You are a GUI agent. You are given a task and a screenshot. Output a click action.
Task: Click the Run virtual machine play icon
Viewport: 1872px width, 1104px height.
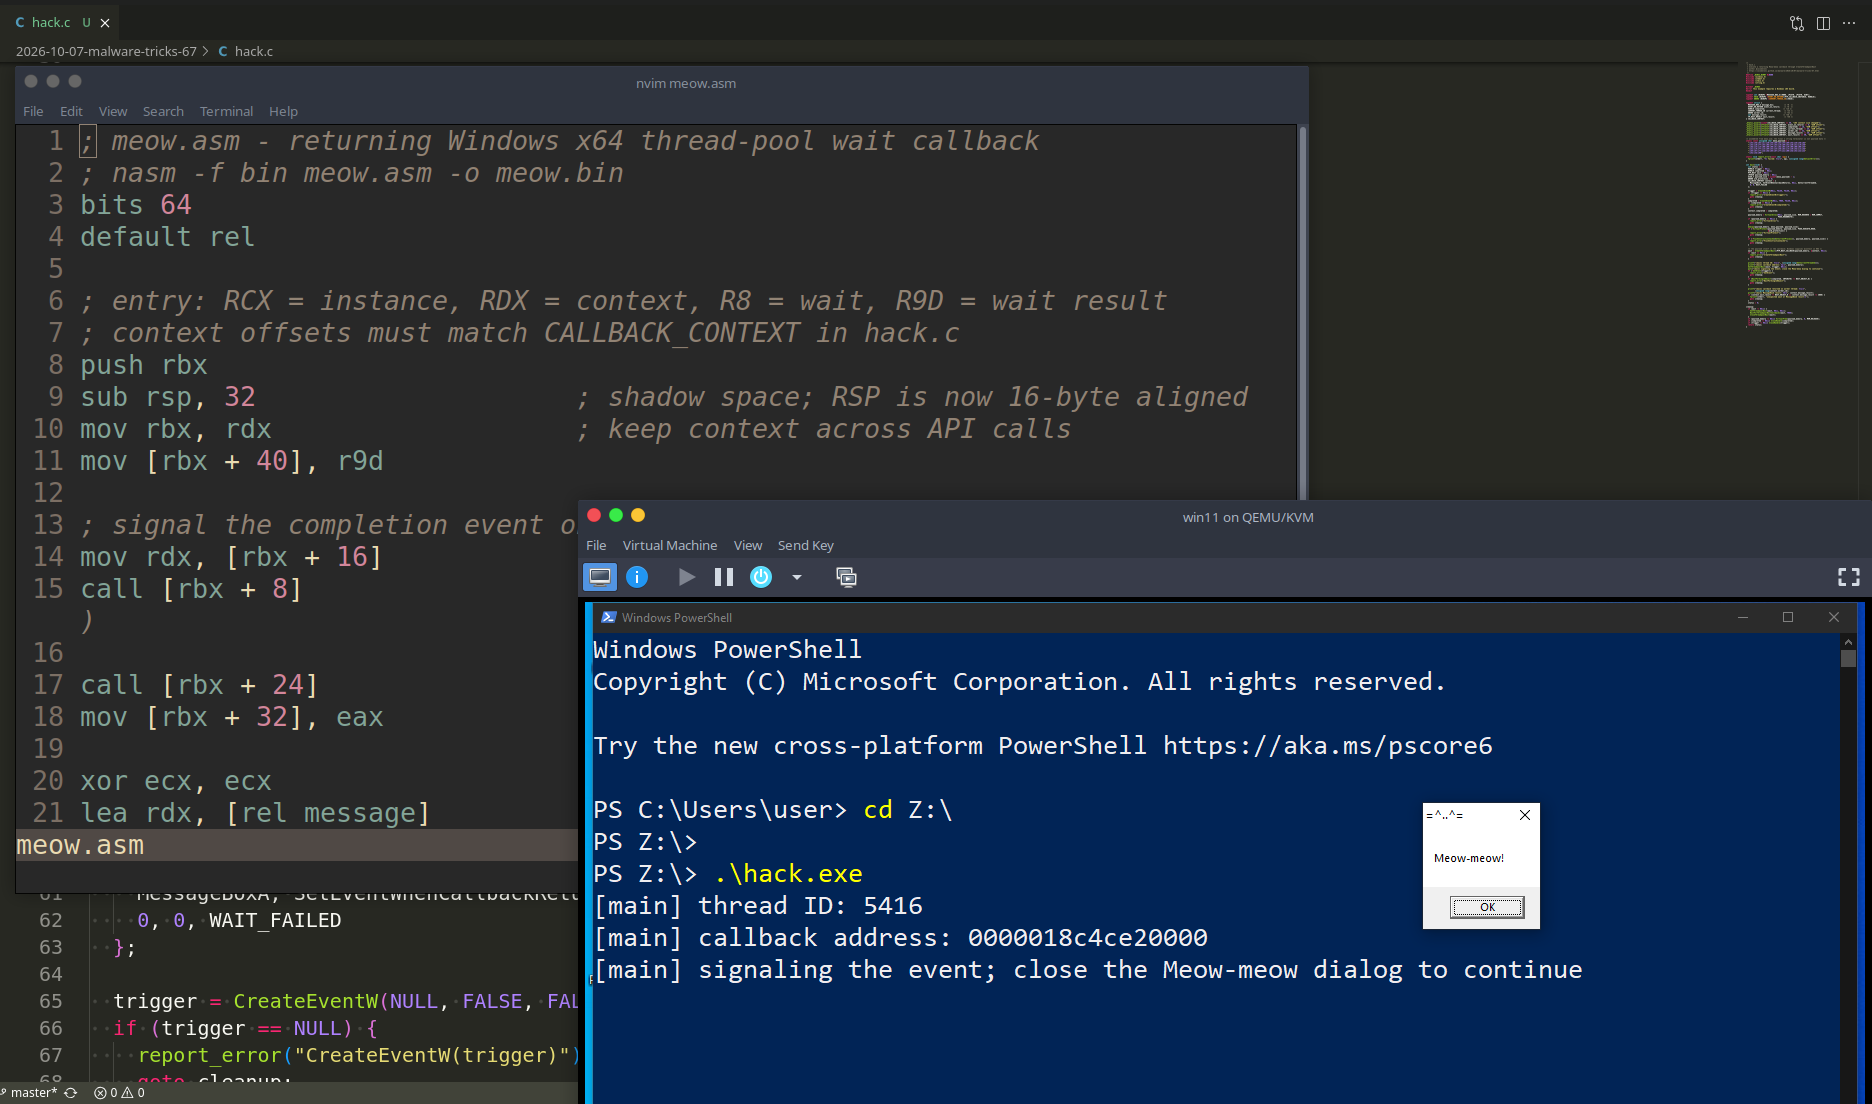686,577
